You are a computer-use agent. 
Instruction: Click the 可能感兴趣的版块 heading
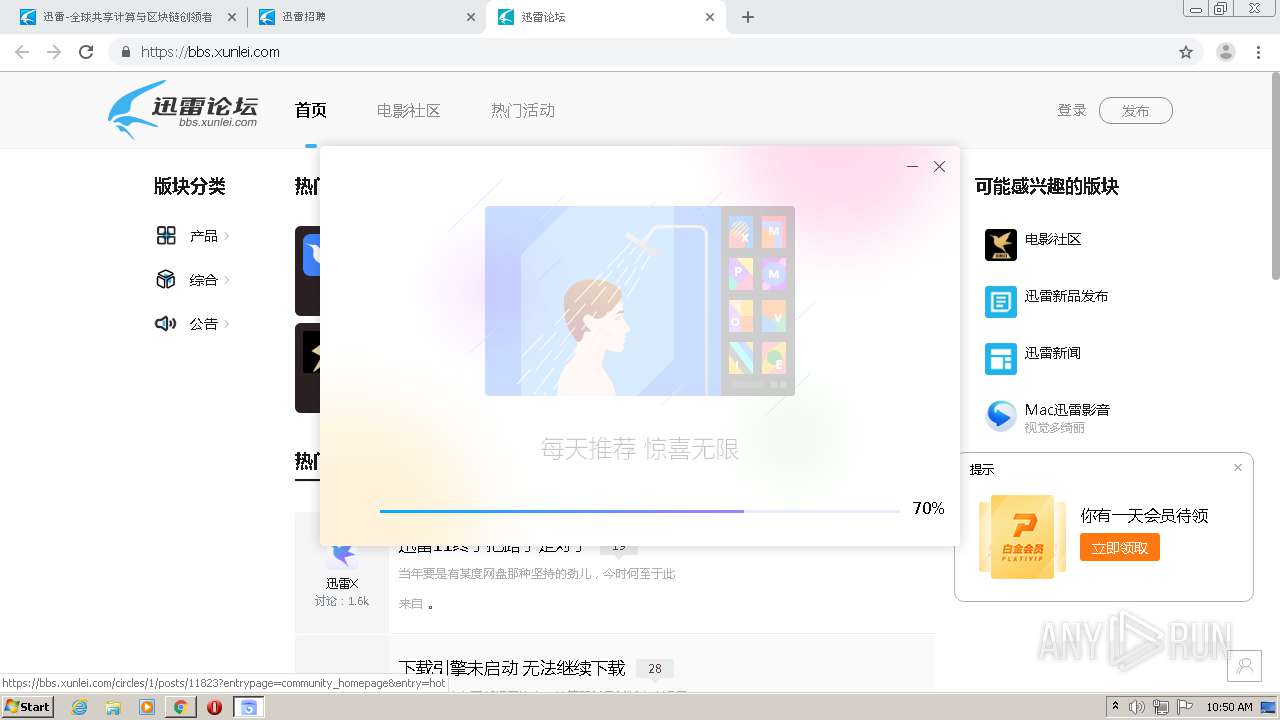1047,187
